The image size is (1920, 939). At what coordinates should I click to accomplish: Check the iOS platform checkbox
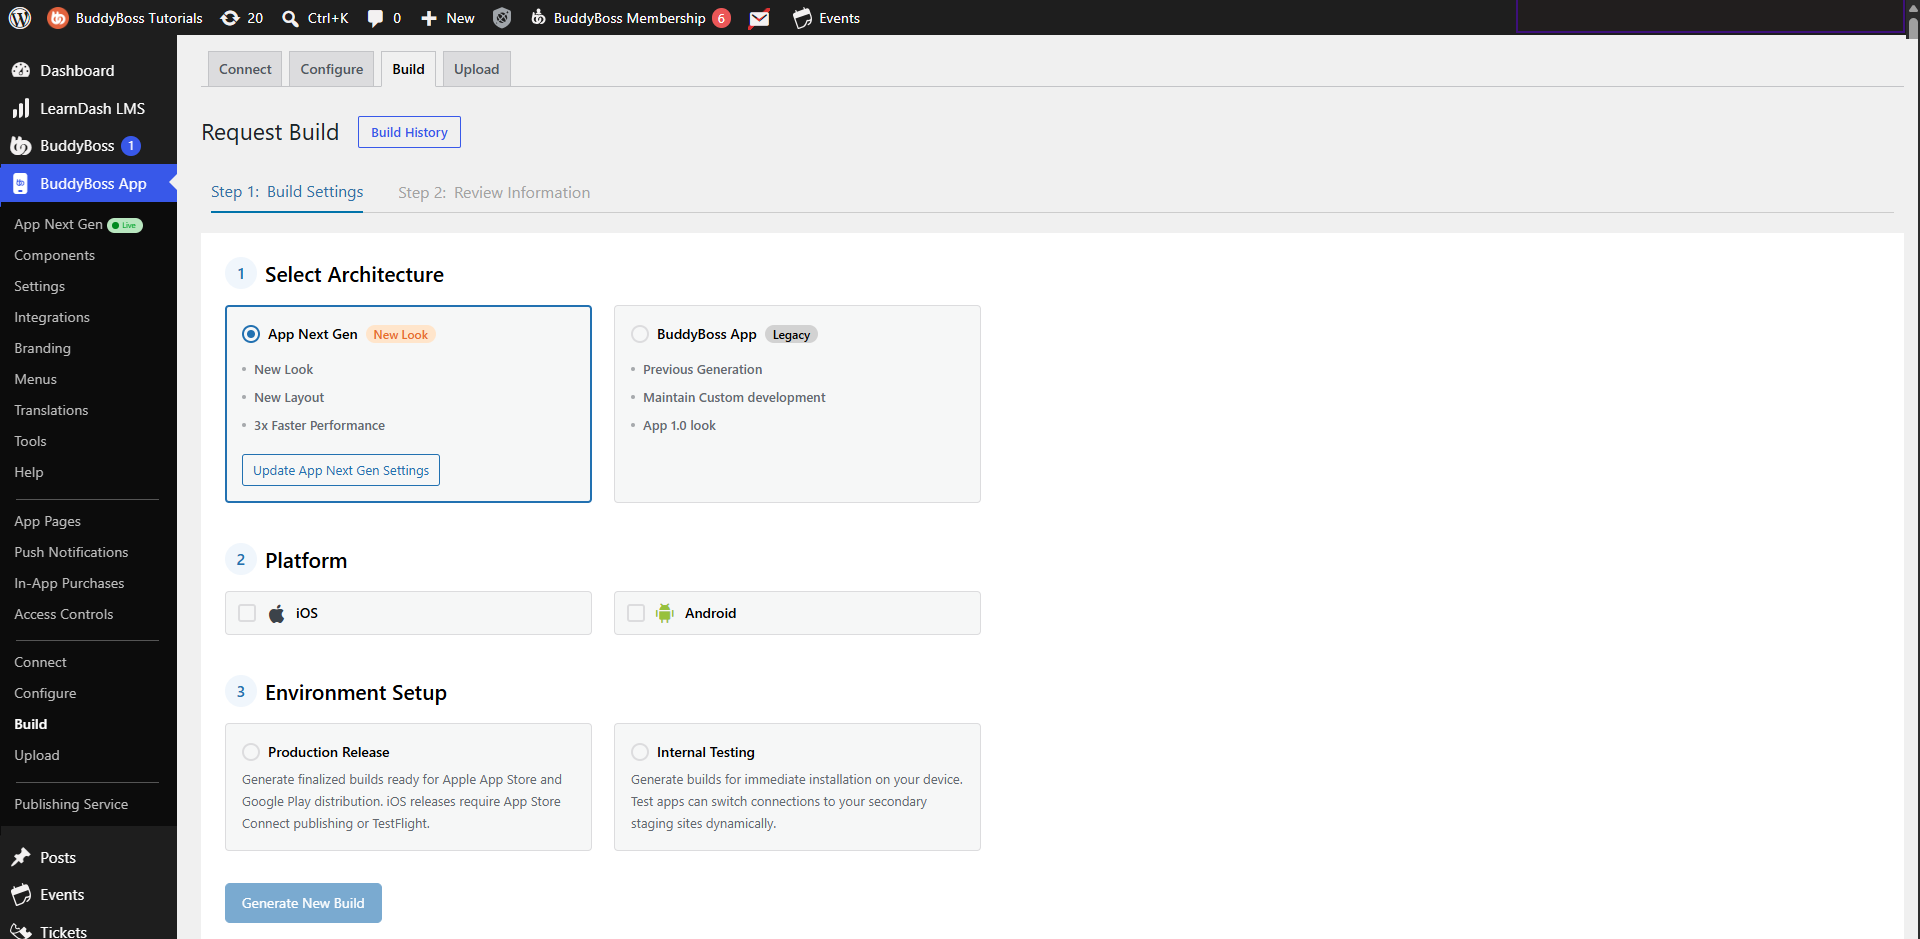[247, 613]
